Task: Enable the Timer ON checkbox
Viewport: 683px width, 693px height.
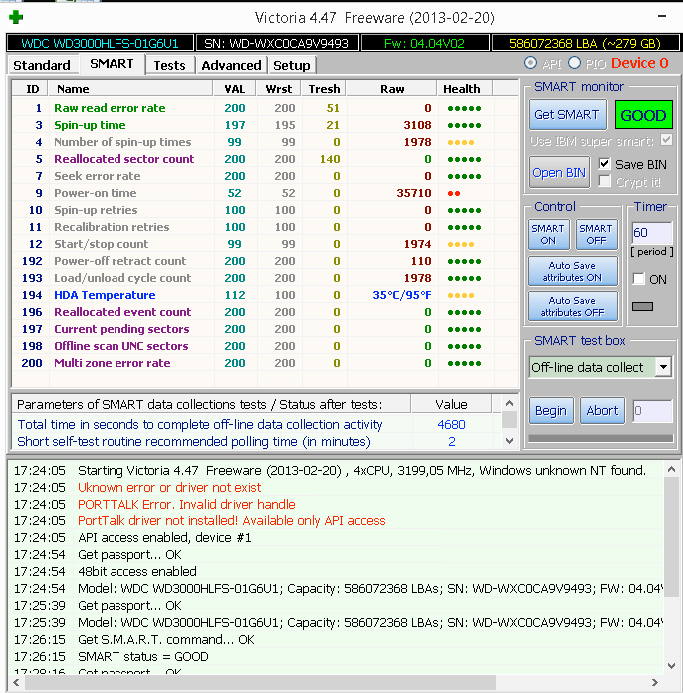Action: [x=639, y=280]
